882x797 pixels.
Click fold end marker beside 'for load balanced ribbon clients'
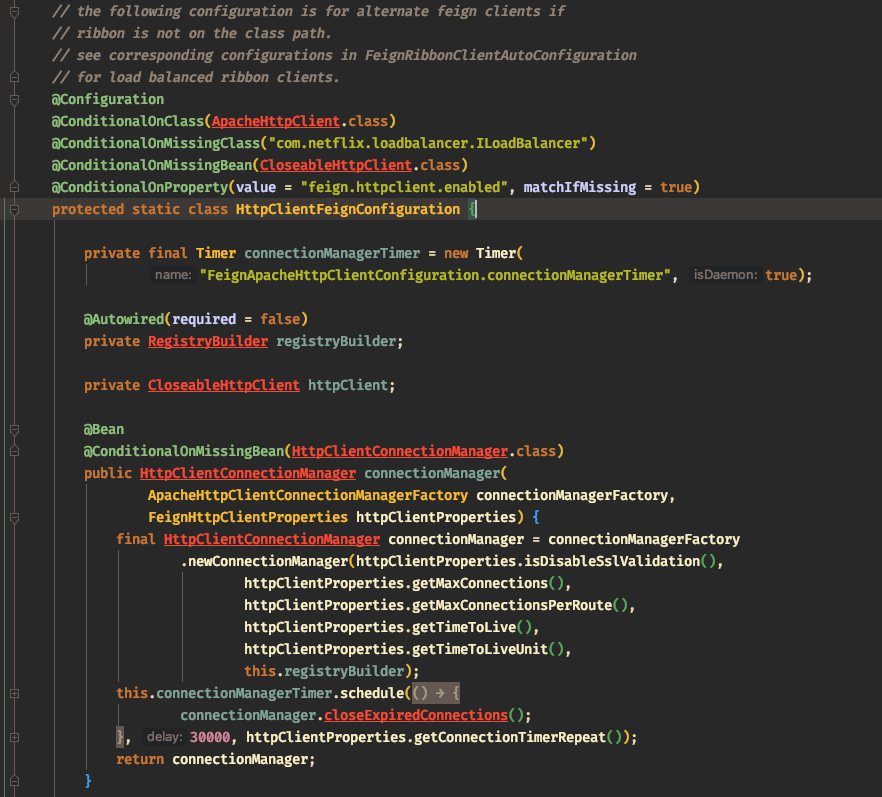coord(15,77)
